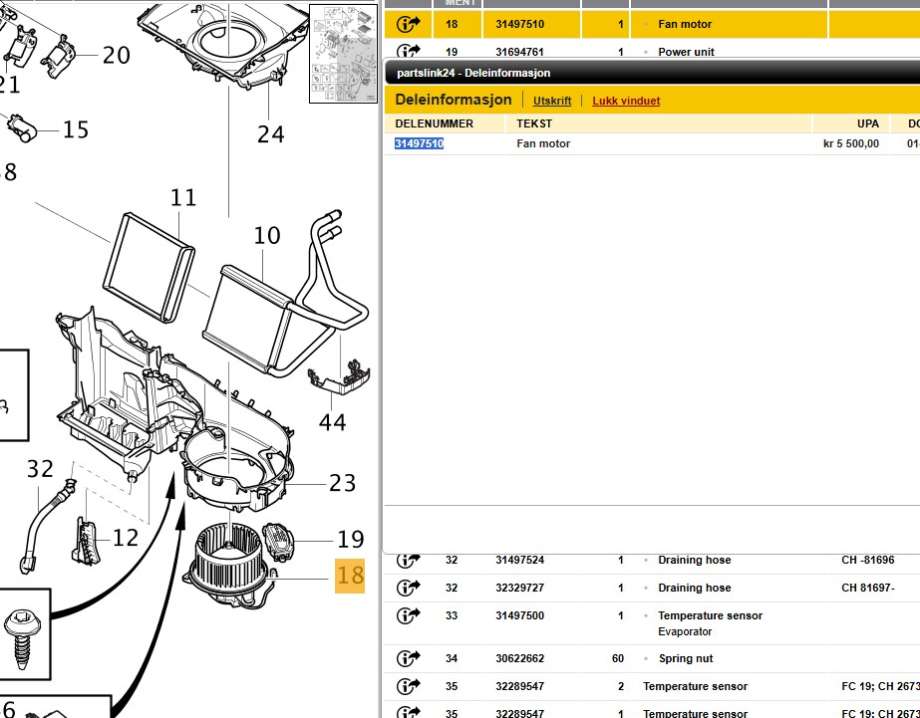Click the UPA column header

point(867,124)
